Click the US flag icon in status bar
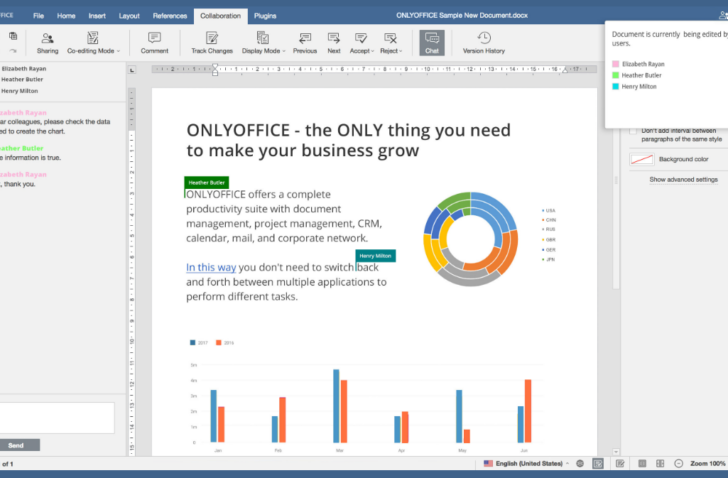 pos(488,463)
